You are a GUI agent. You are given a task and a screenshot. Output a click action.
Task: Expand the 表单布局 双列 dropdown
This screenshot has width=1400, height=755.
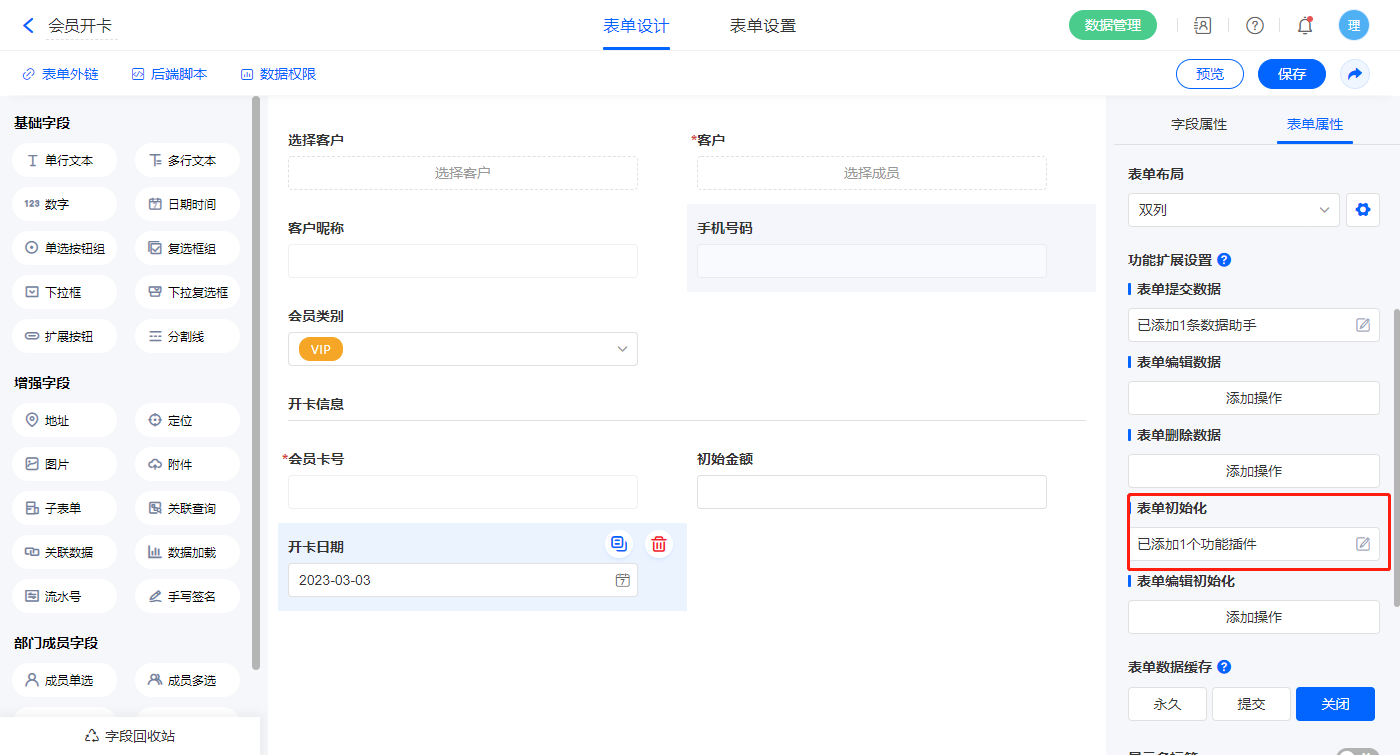1233,210
